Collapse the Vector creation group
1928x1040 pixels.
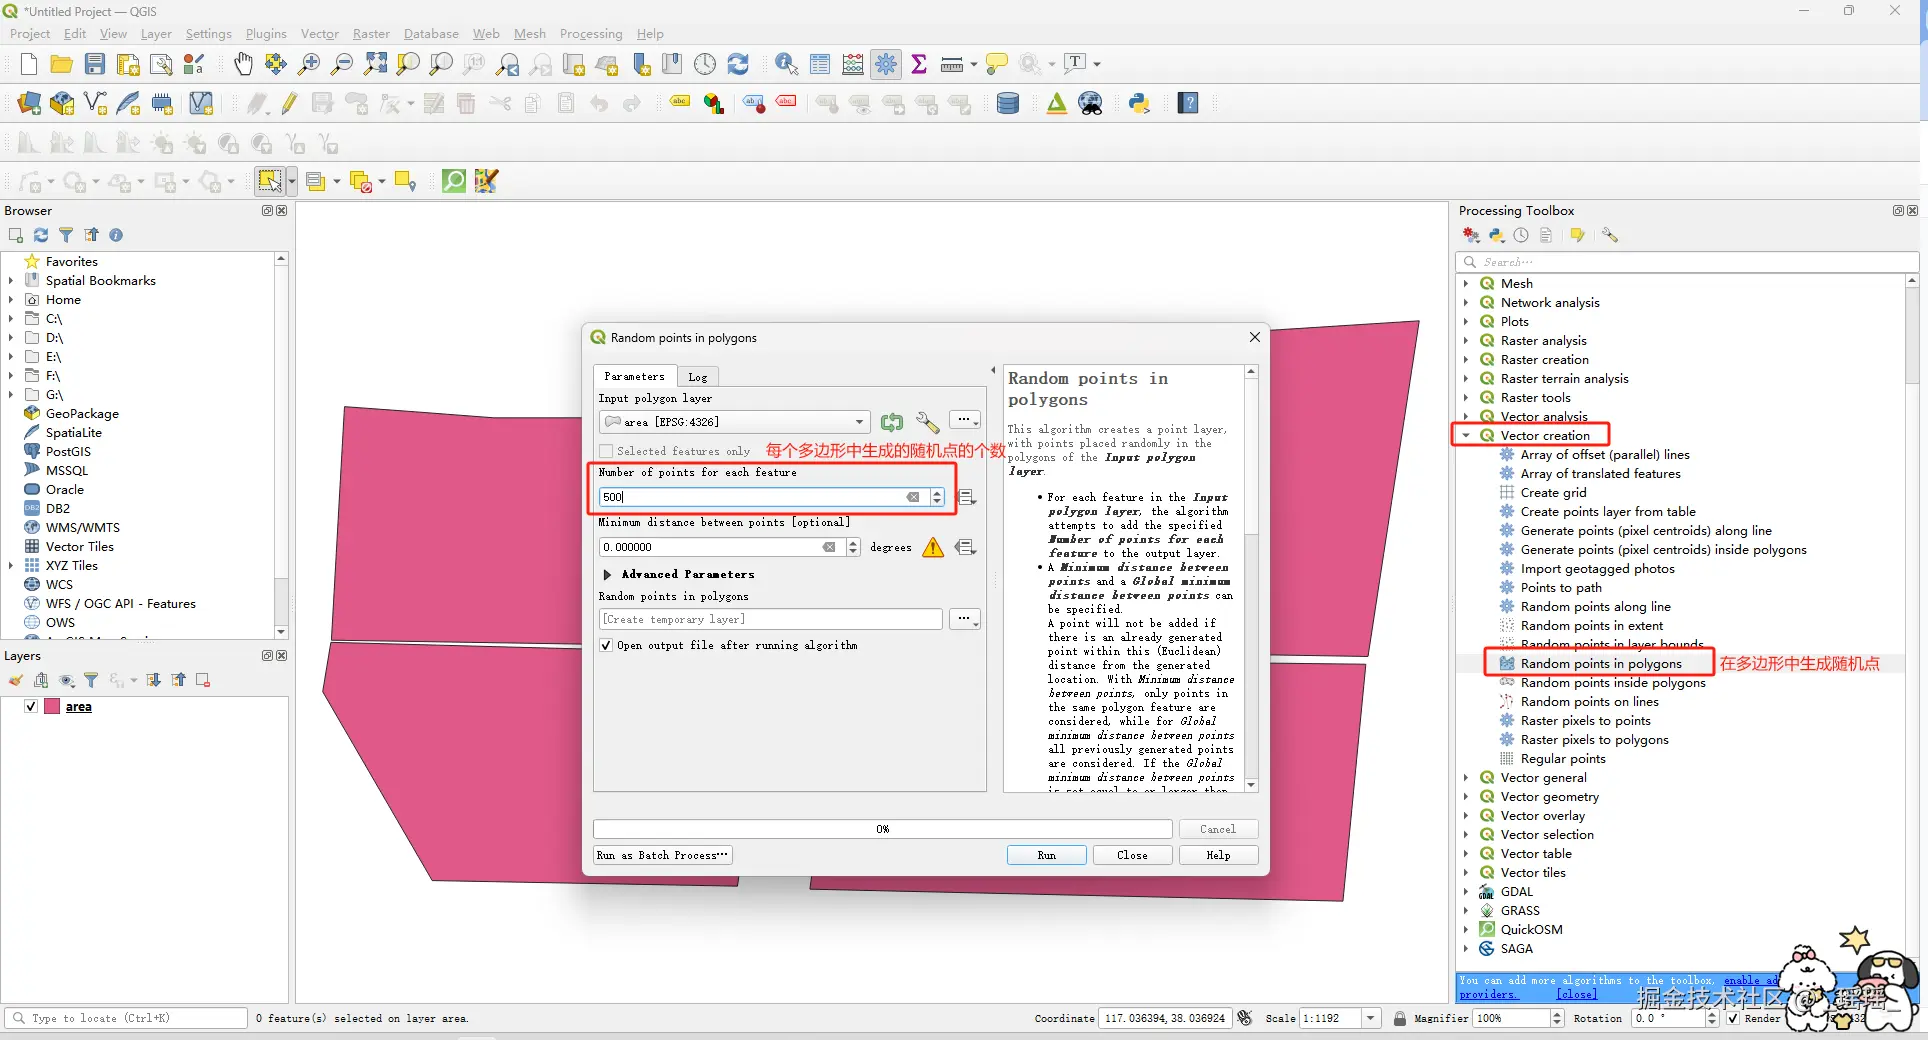pos(1466,435)
